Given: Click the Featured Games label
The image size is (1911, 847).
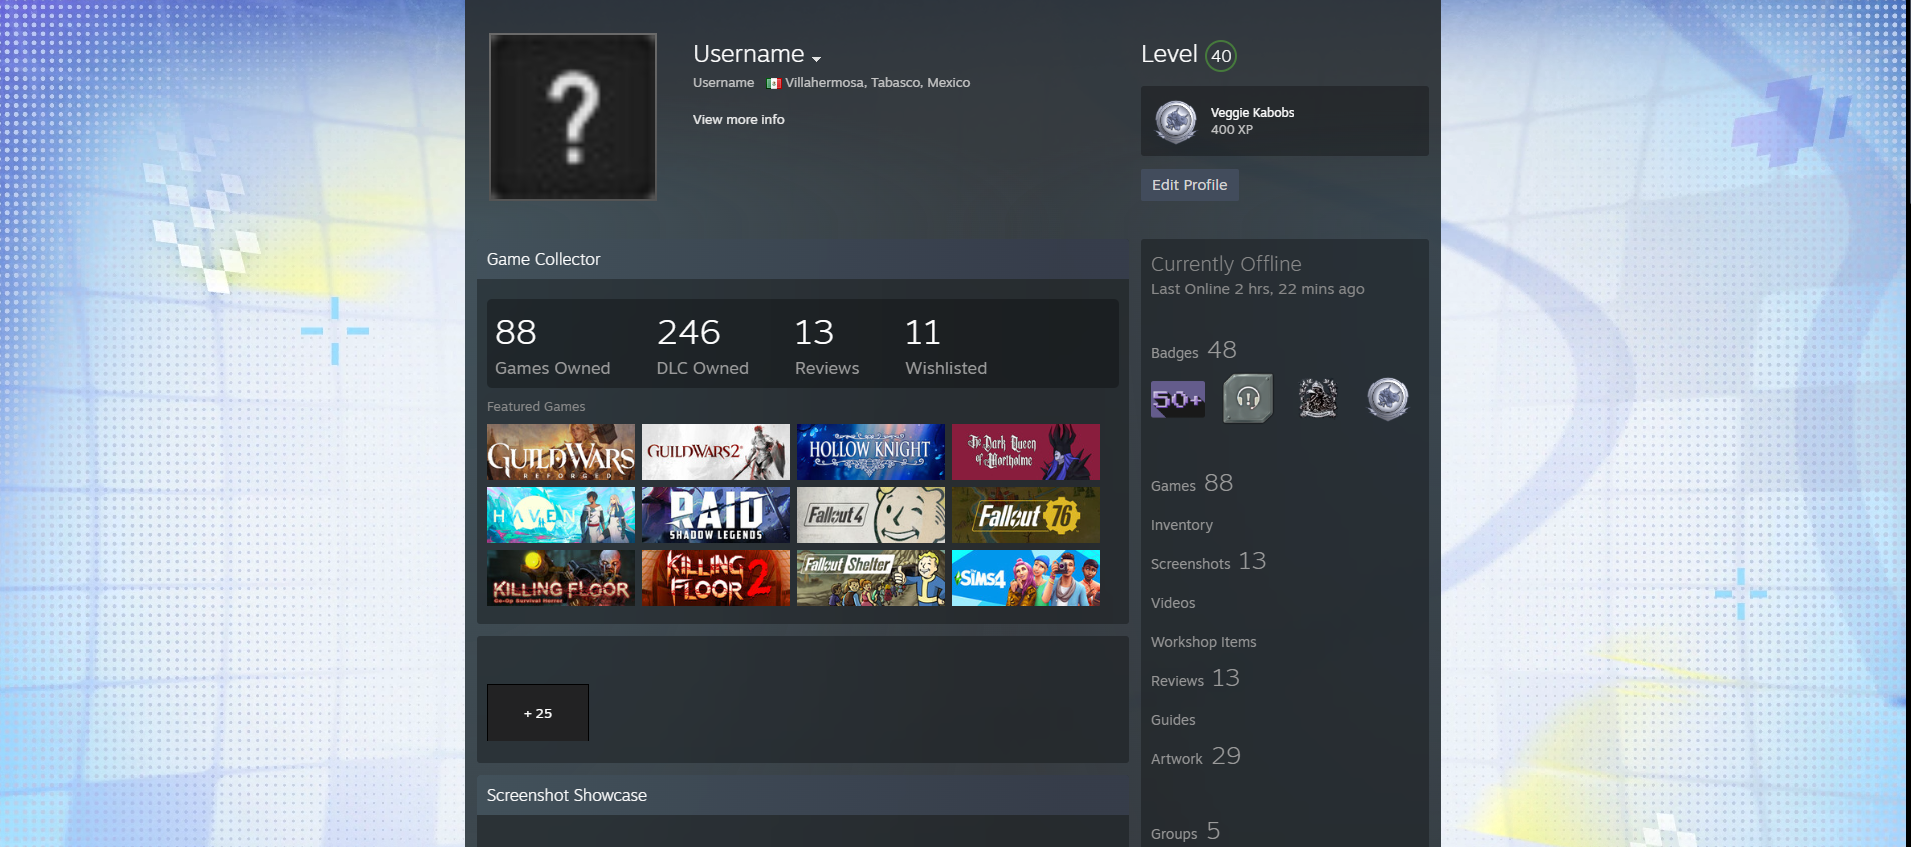Looking at the screenshot, I should (536, 407).
